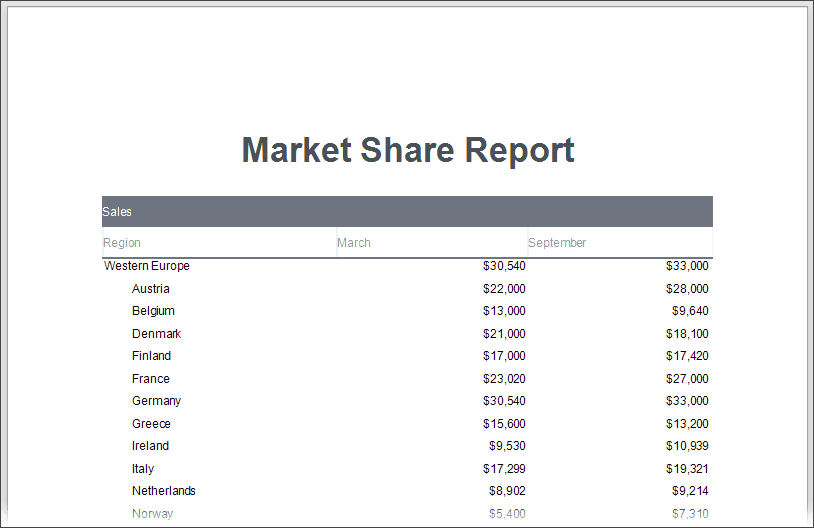The height and width of the screenshot is (528, 814).
Task: Click Ireland's September value $10,939
Action: (687, 446)
